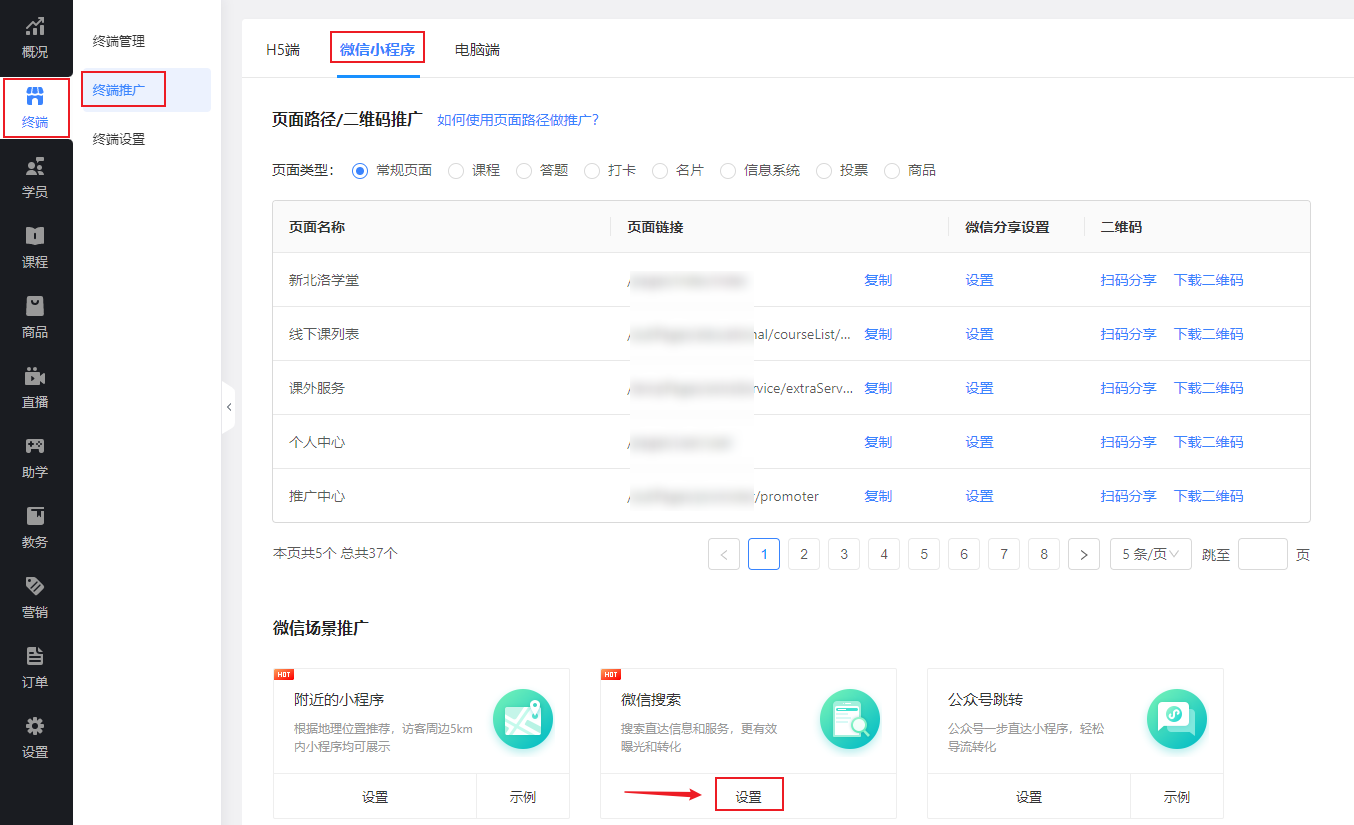This screenshot has height=825, width=1354.
Task: Click the 附近的小程序 map icon
Action: click(x=523, y=720)
